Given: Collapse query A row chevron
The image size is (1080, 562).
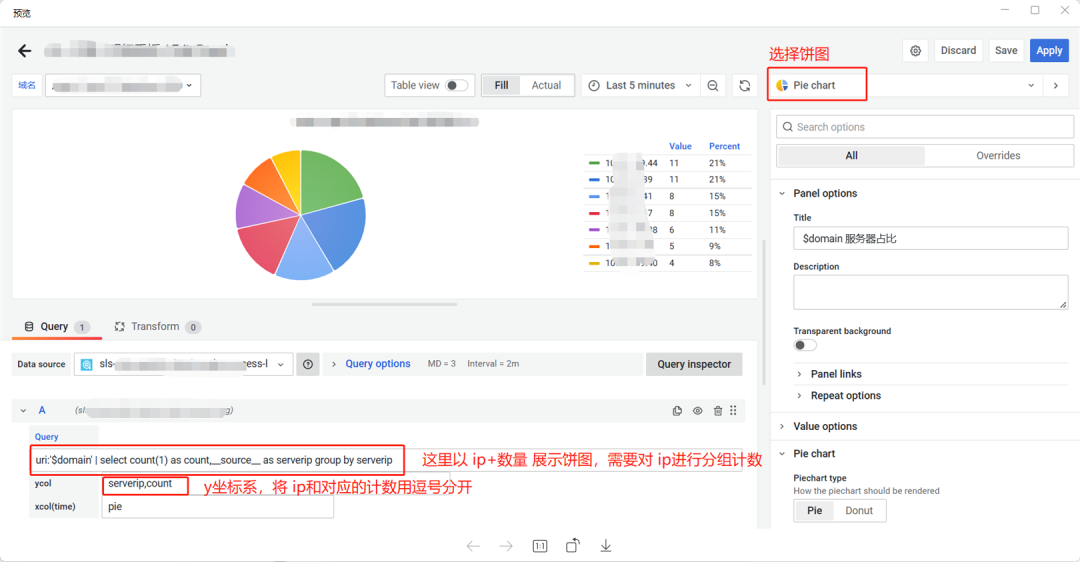Looking at the screenshot, I should click(x=23, y=410).
